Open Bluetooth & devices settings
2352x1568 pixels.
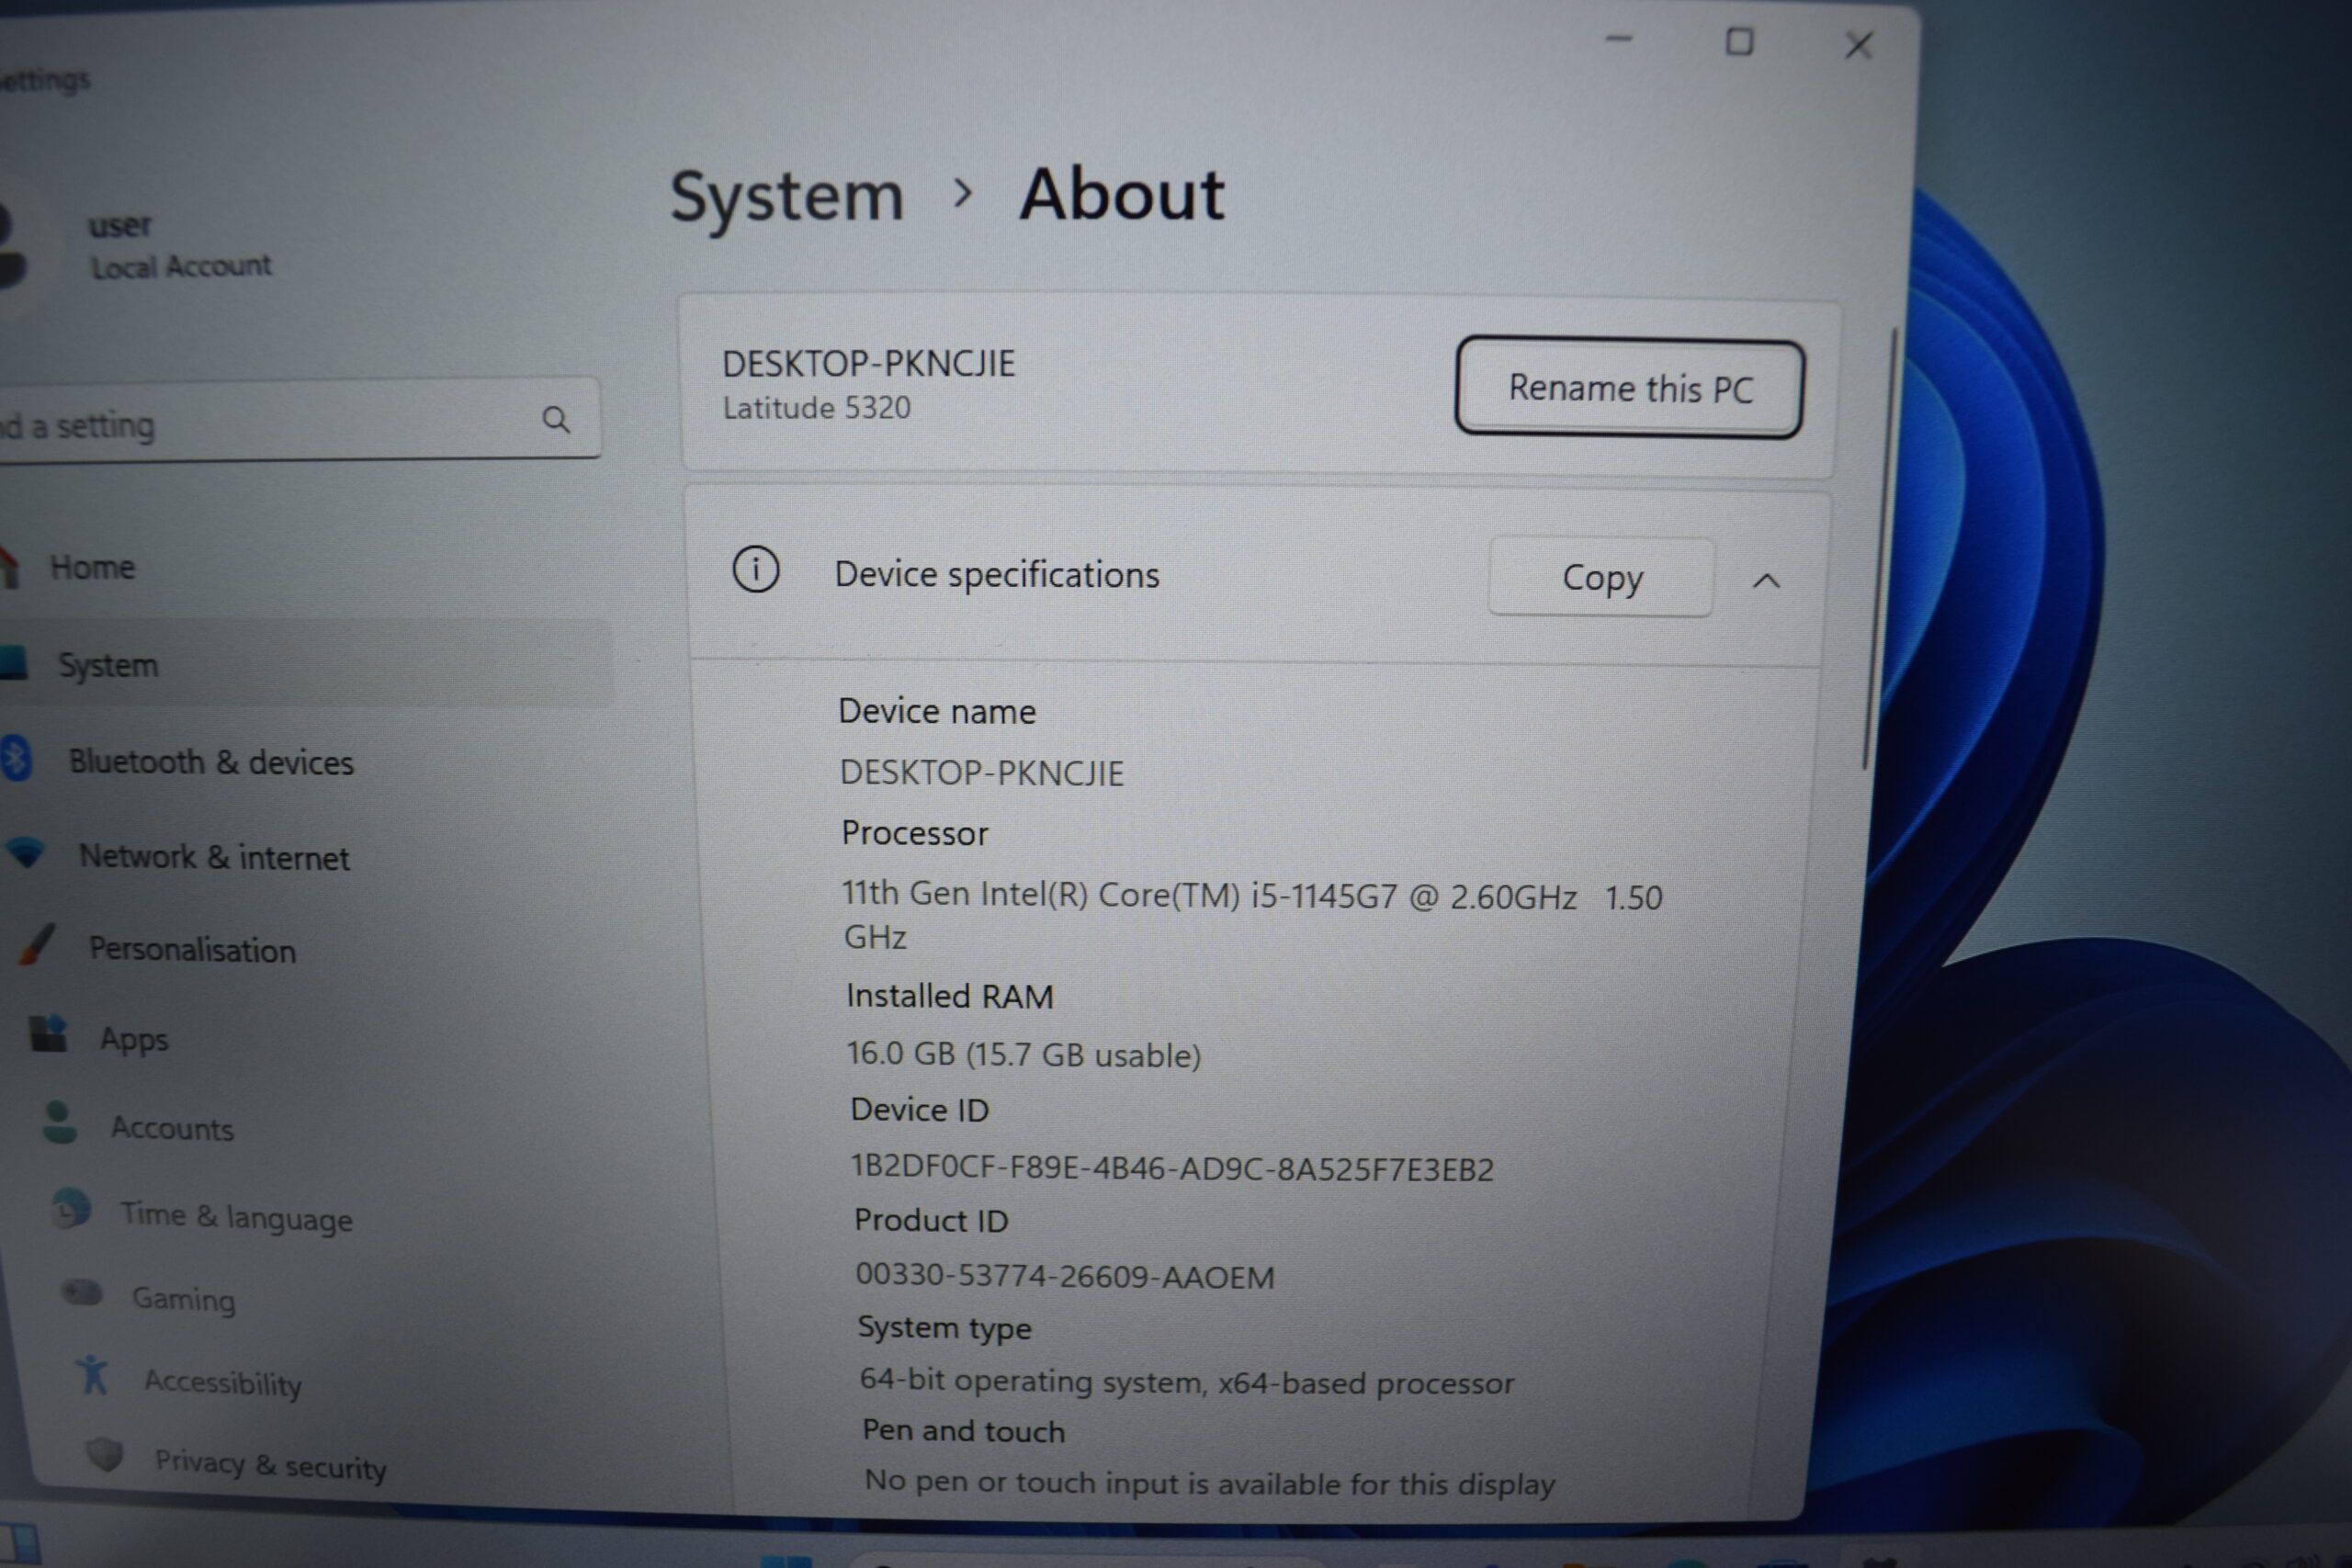point(211,762)
